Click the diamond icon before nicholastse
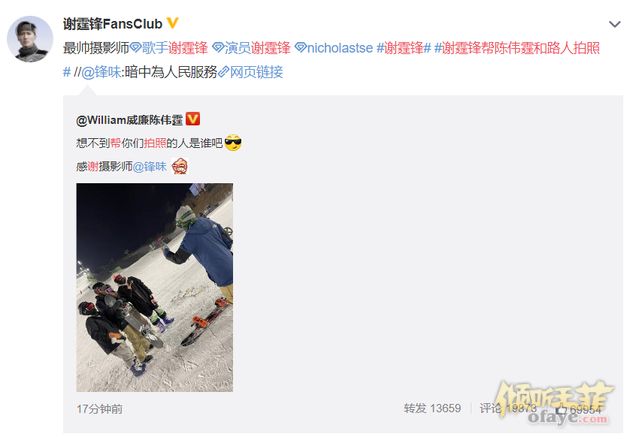Screen dimensions: 630x440 coord(301,48)
